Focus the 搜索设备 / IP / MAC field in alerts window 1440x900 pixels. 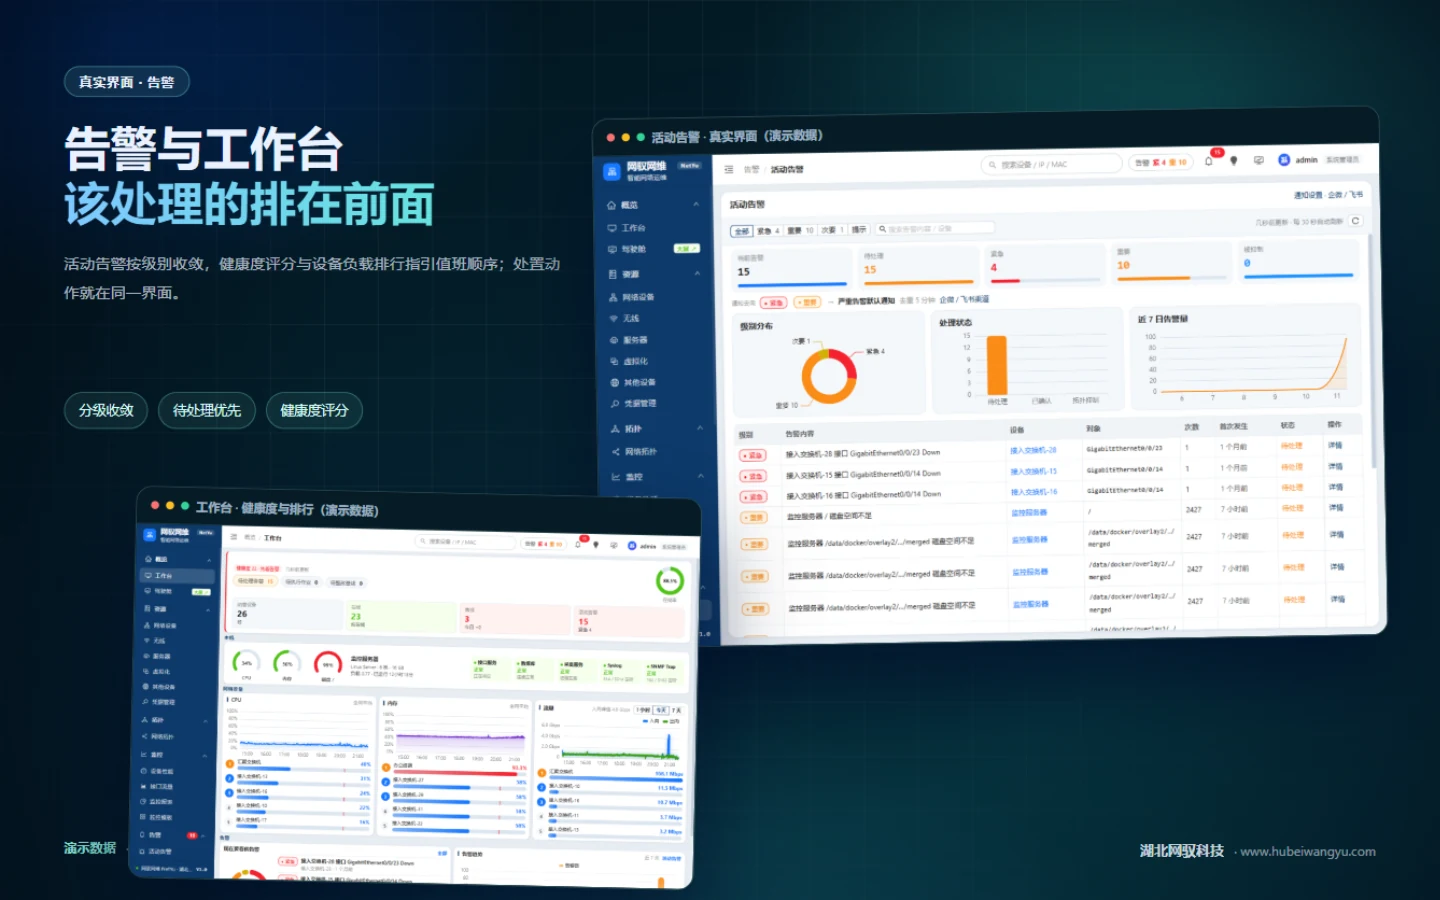(x=1051, y=164)
